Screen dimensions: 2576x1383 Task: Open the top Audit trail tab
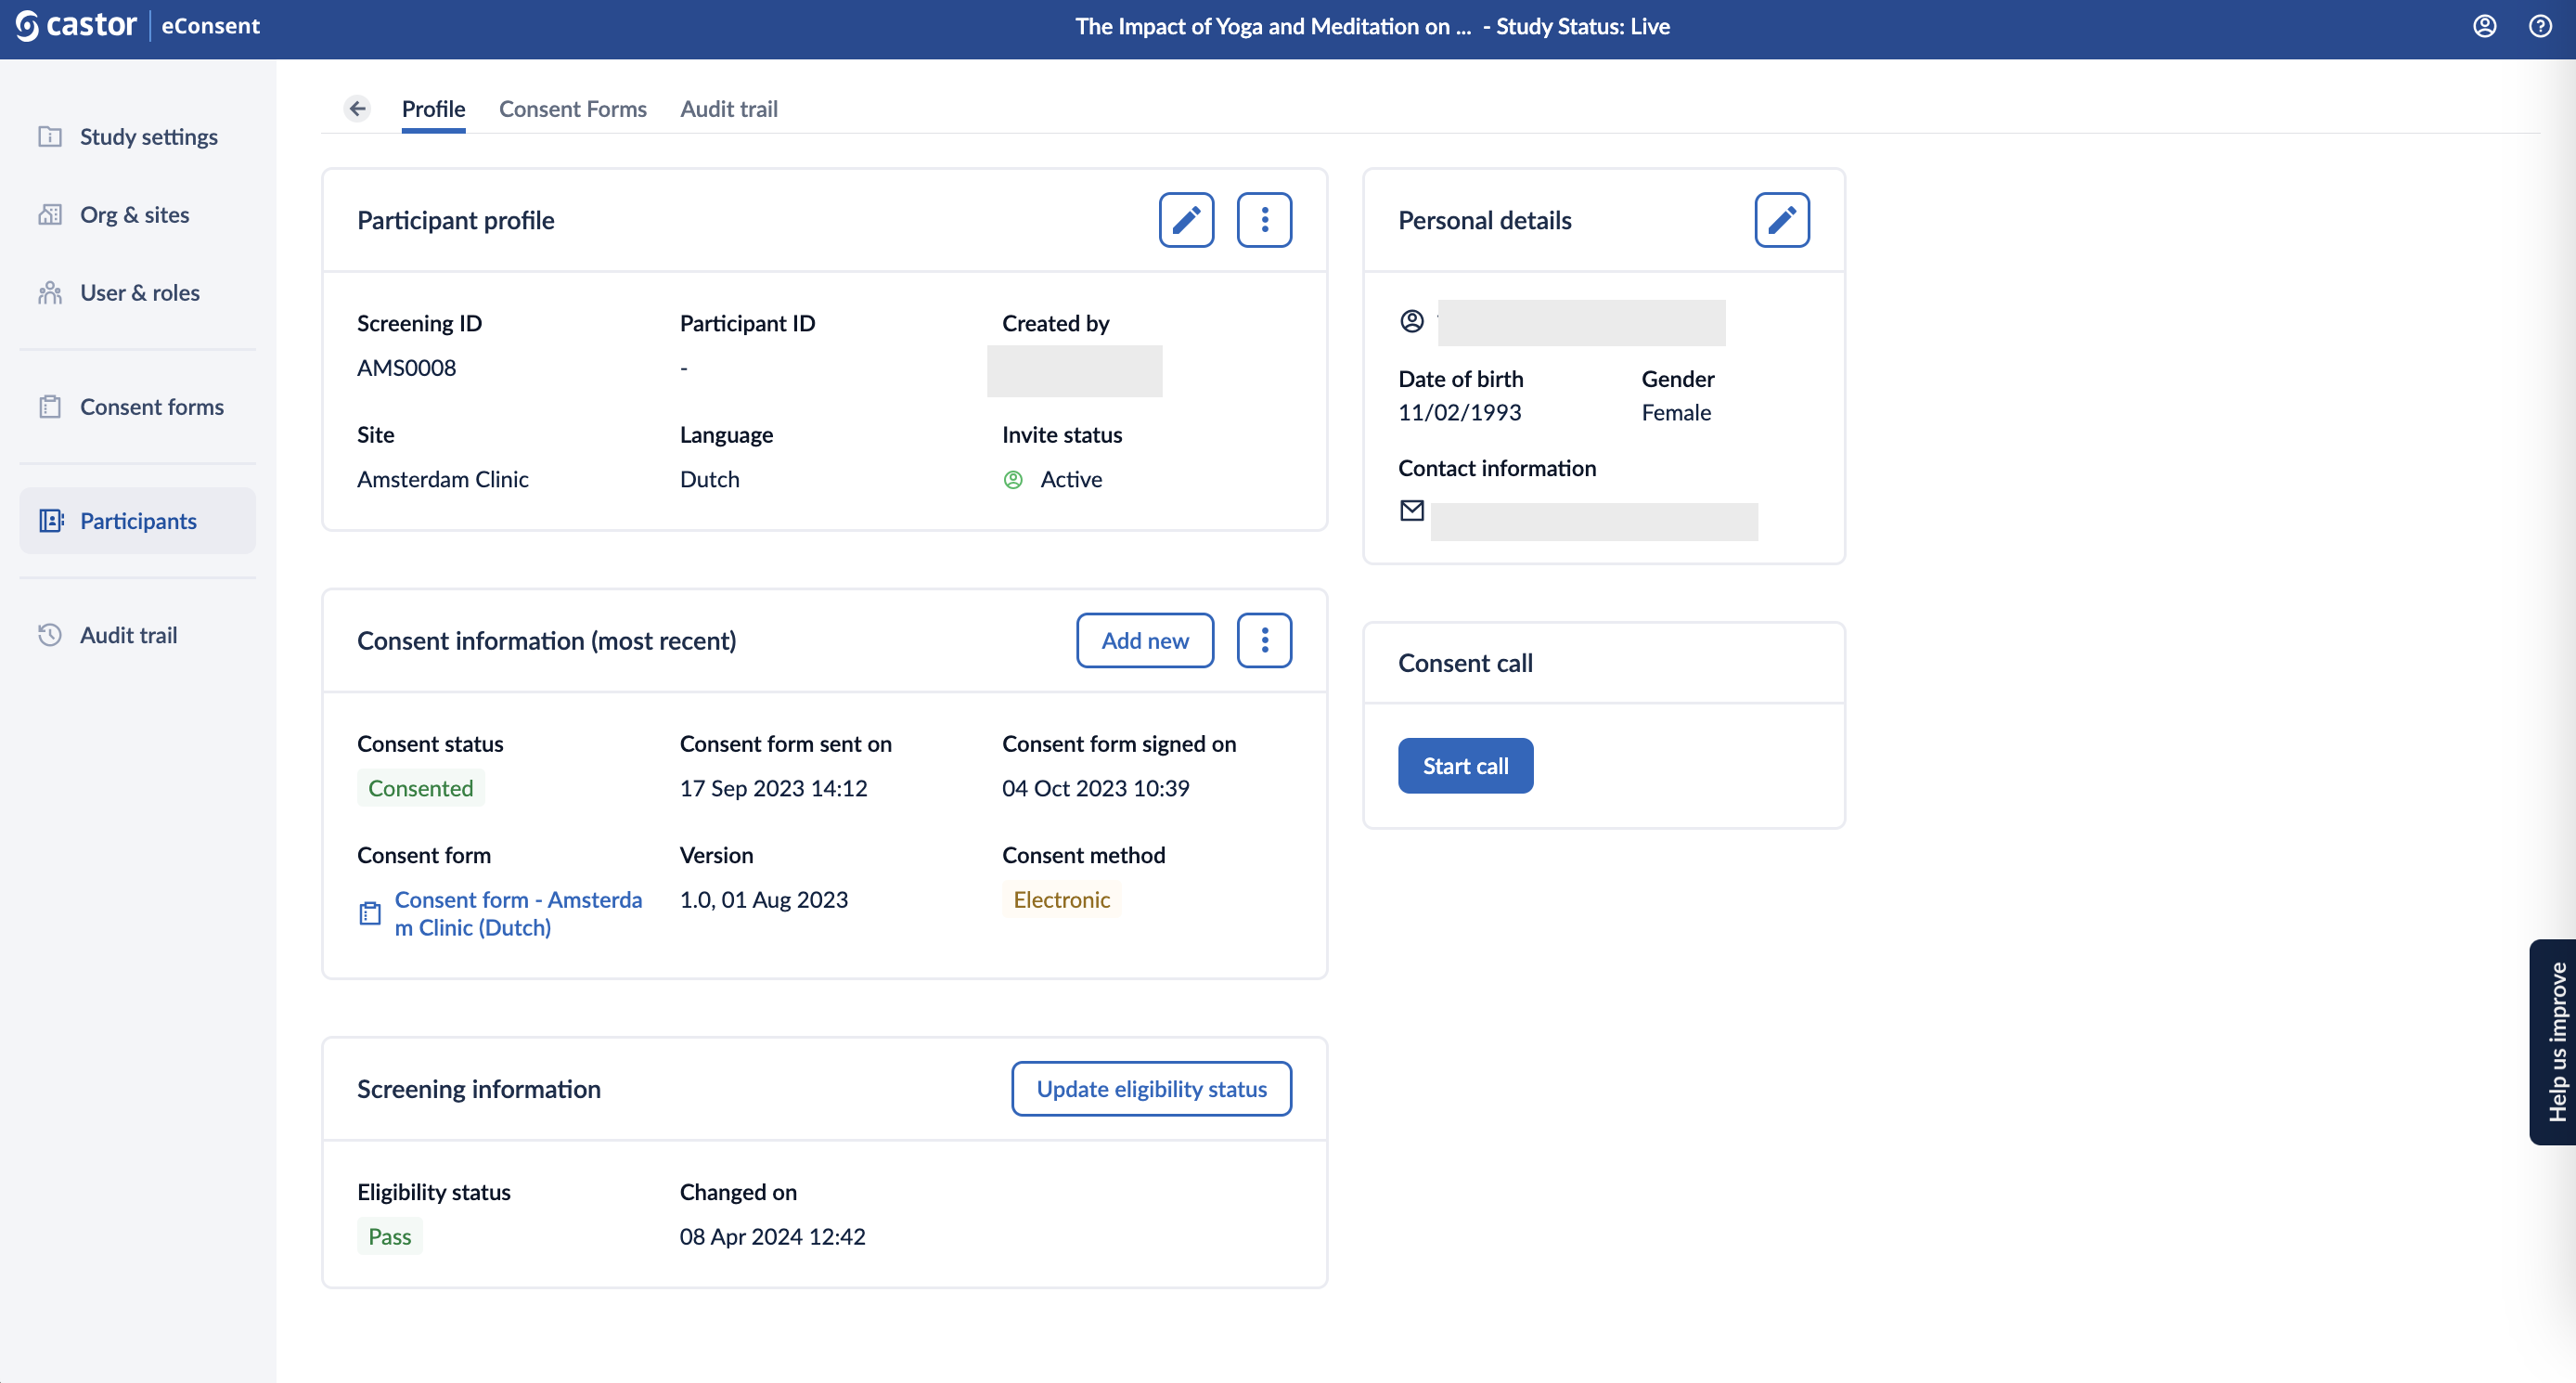(729, 108)
